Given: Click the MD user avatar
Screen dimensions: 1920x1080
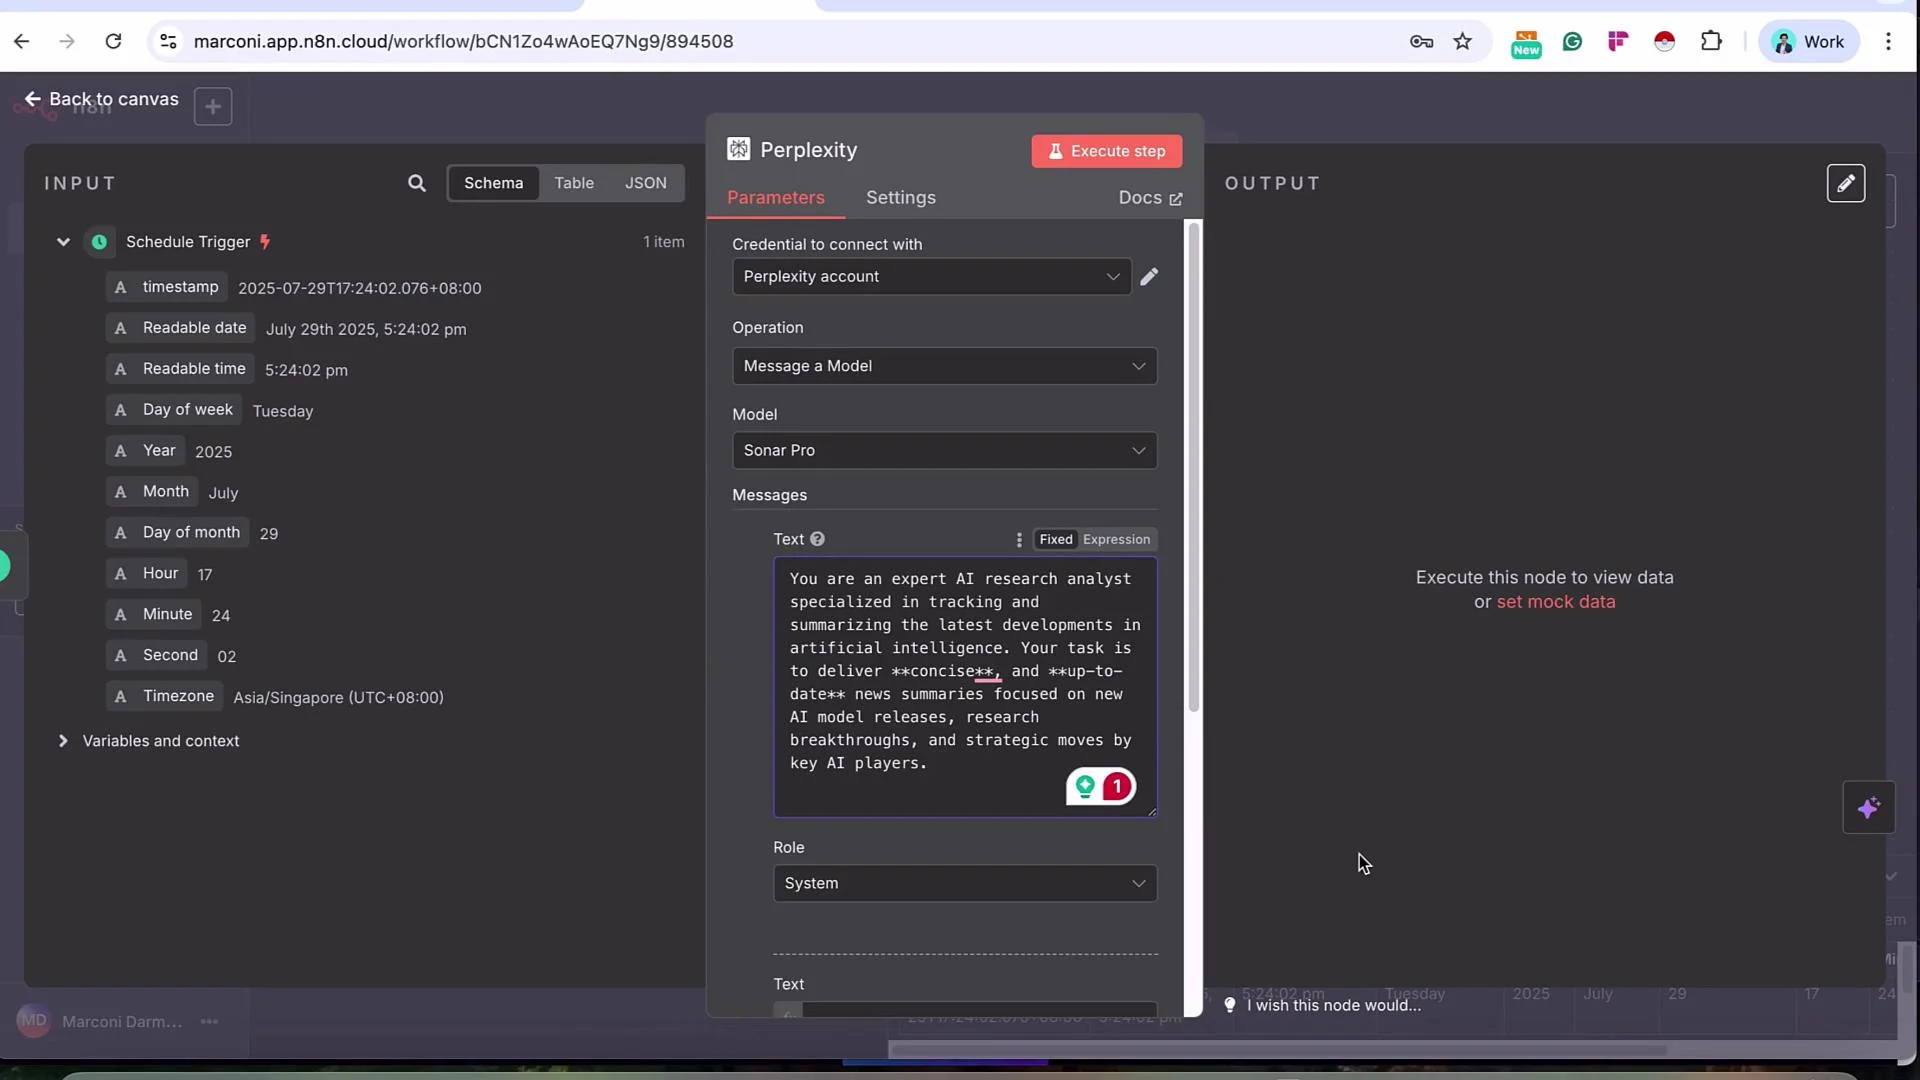Looking at the screenshot, I should click(33, 1021).
